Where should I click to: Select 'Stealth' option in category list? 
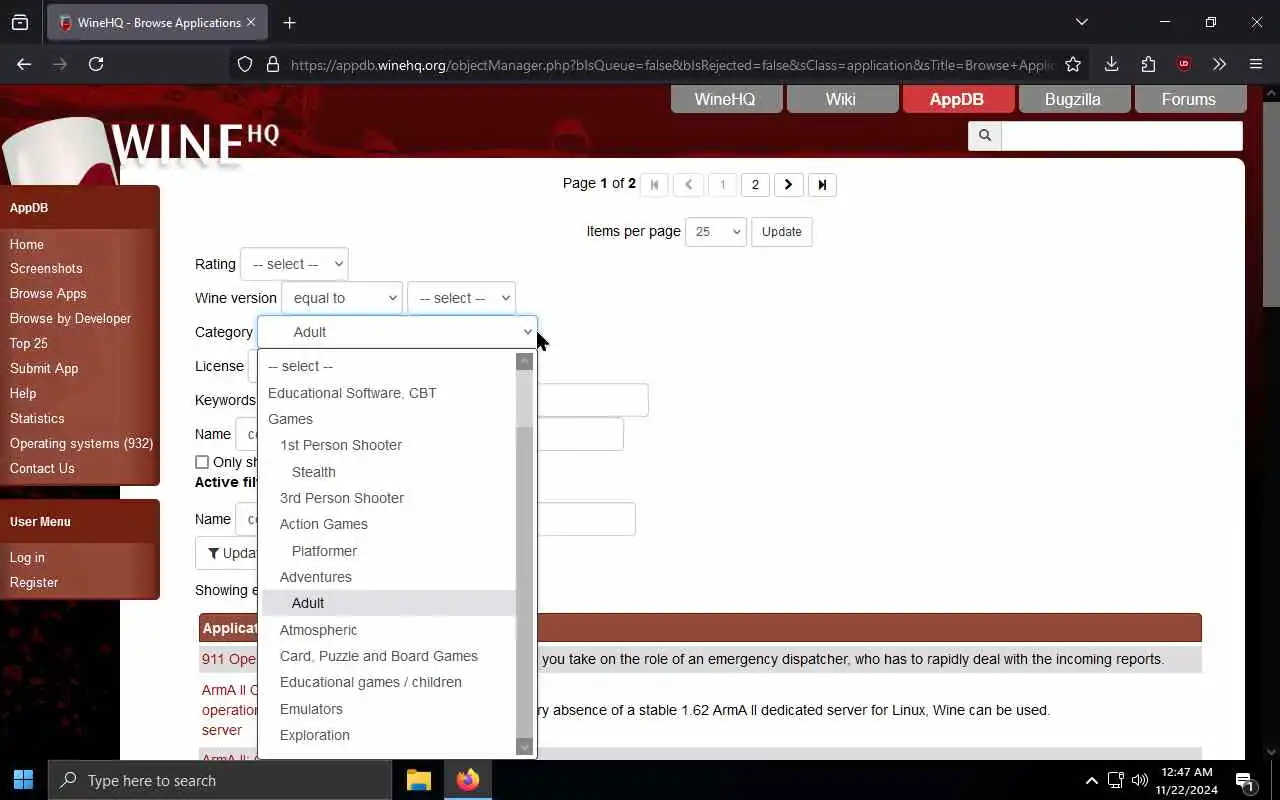pos(388,472)
